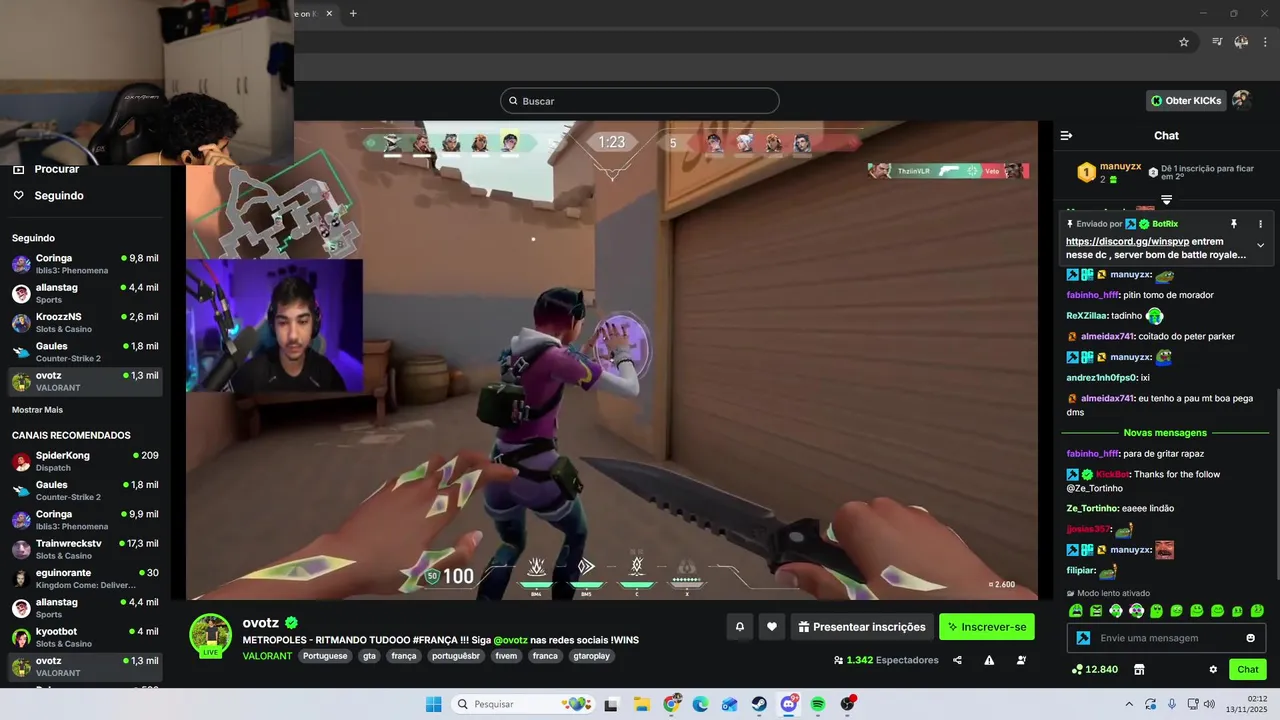The width and height of the screenshot is (1280, 720).
Task: Open ovotz channel avatar with LIVE badge
Action: click(x=211, y=635)
